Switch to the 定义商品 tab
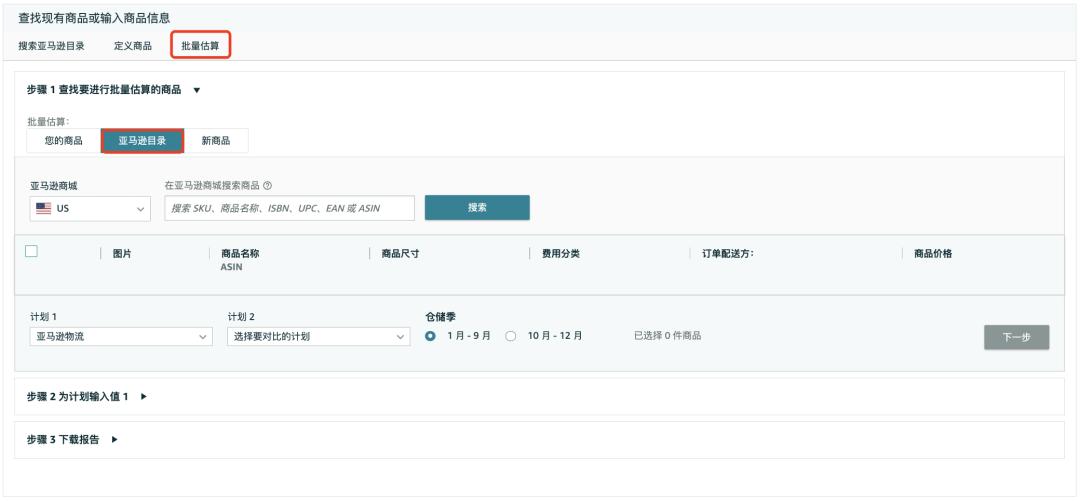Image resolution: width=1080 pixels, height=501 pixels. click(x=133, y=46)
